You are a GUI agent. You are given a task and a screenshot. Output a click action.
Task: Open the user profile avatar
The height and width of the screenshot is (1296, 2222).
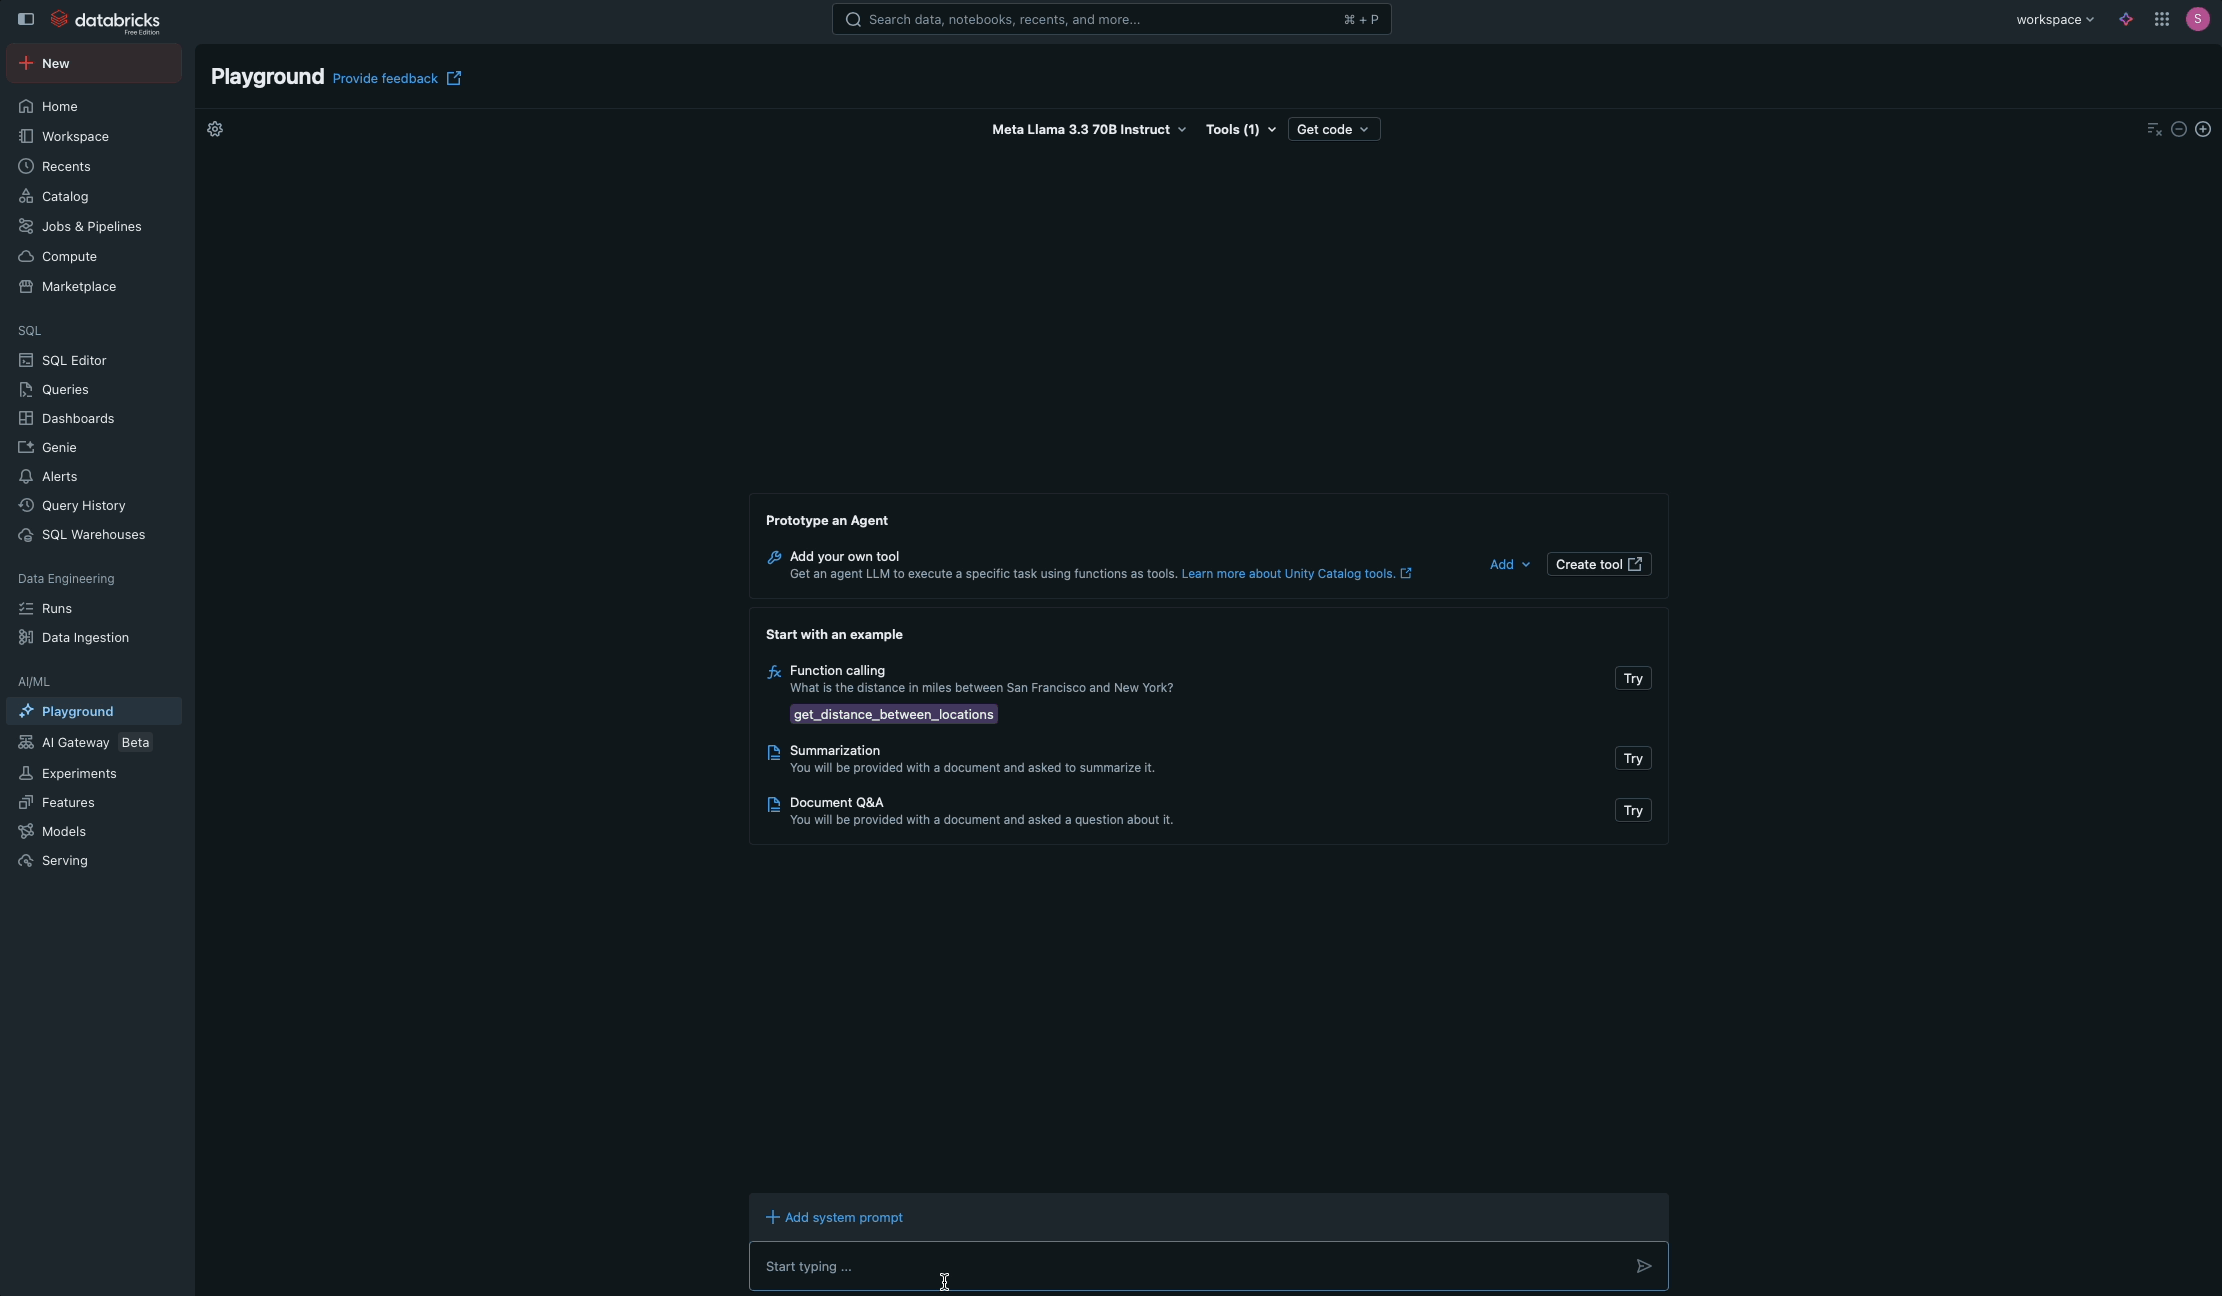tap(2197, 19)
